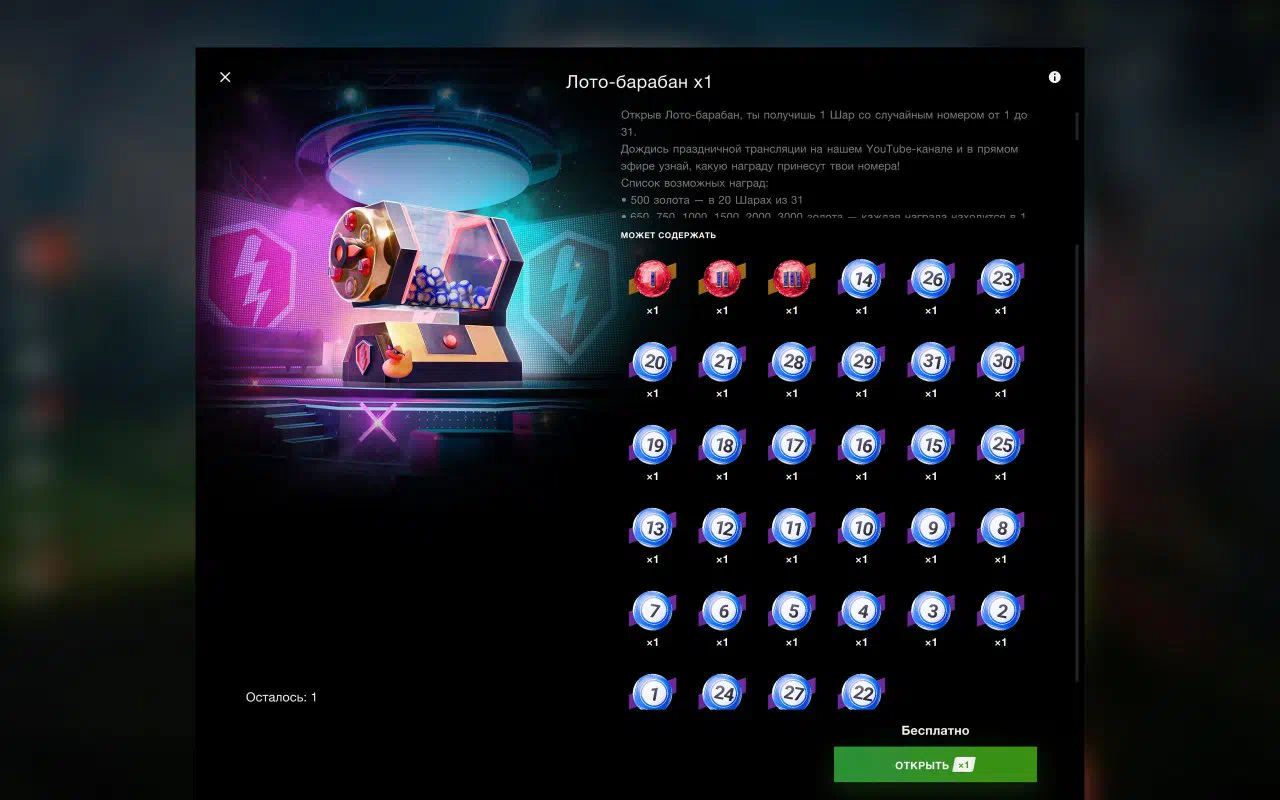Select the blue ball numbered 9
Screen dimensions: 1280x800
(x=931, y=528)
